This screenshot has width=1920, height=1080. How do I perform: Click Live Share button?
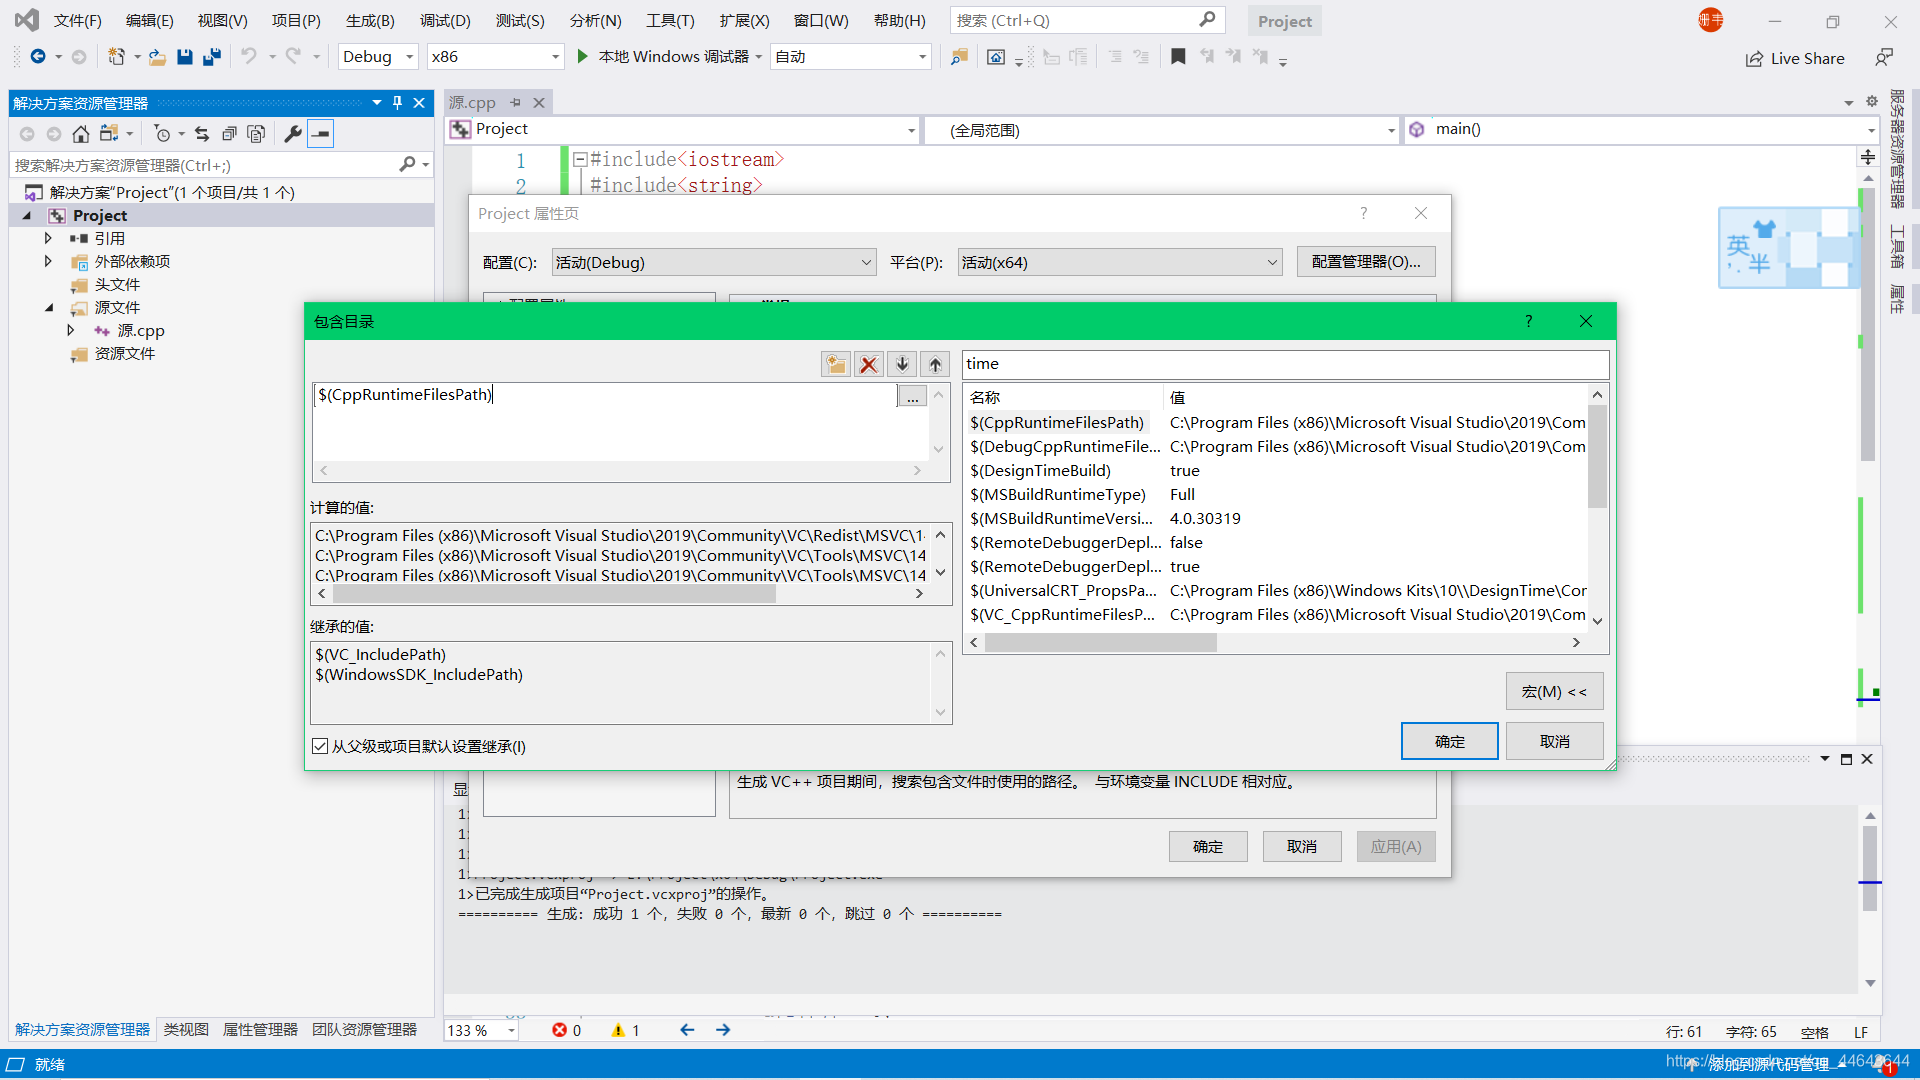(x=1795, y=58)
